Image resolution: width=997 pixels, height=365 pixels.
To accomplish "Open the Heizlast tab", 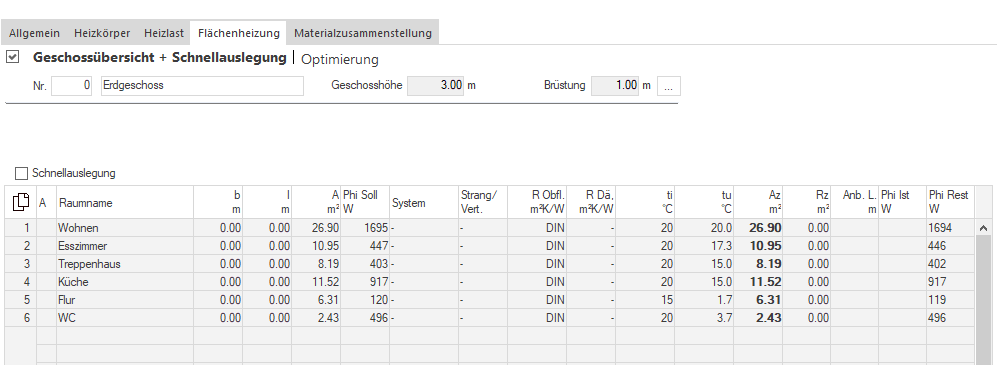I will 163,33.
